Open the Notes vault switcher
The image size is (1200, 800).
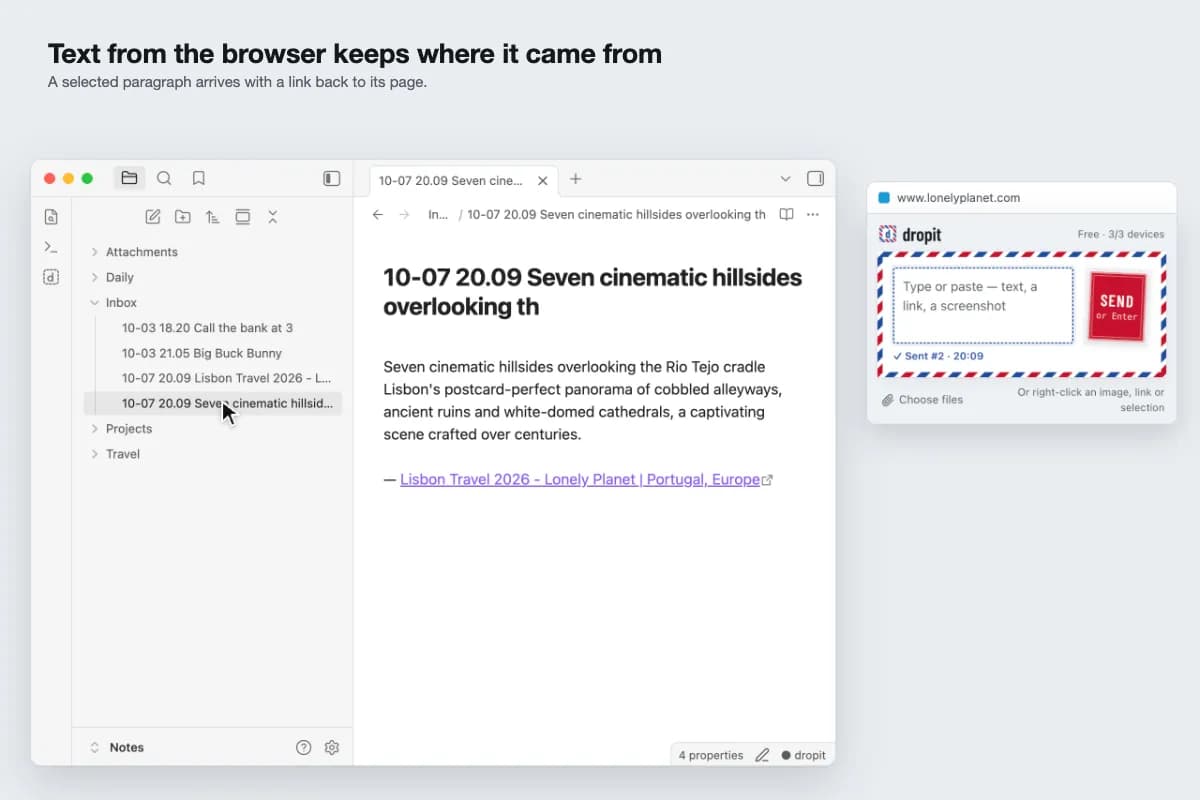click(x=117, y=747)
